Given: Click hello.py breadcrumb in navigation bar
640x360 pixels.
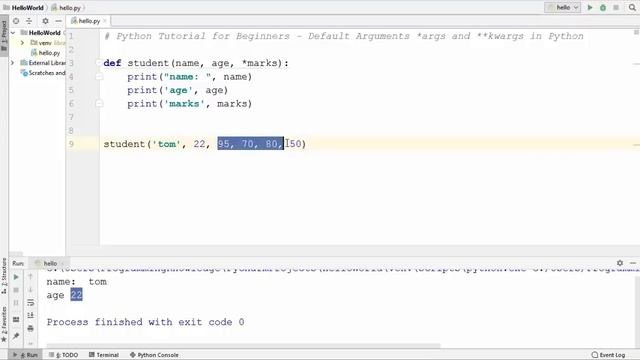Looking at the screenshot, I should pos(66,7).
